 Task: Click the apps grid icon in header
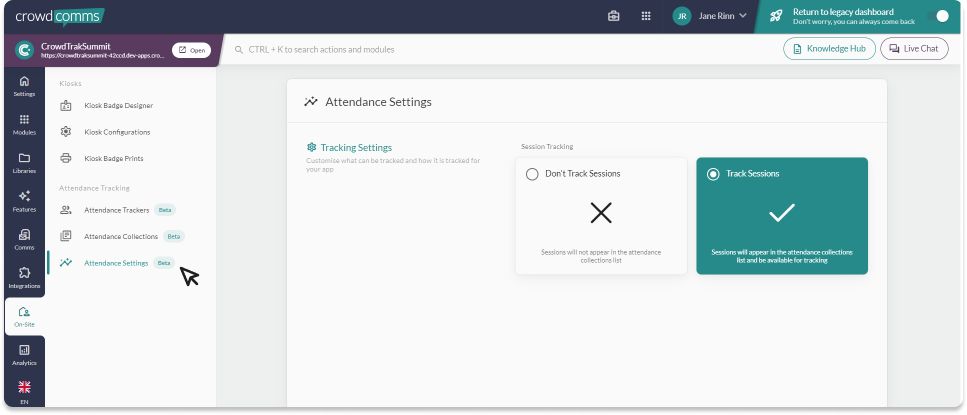(646, 16)
